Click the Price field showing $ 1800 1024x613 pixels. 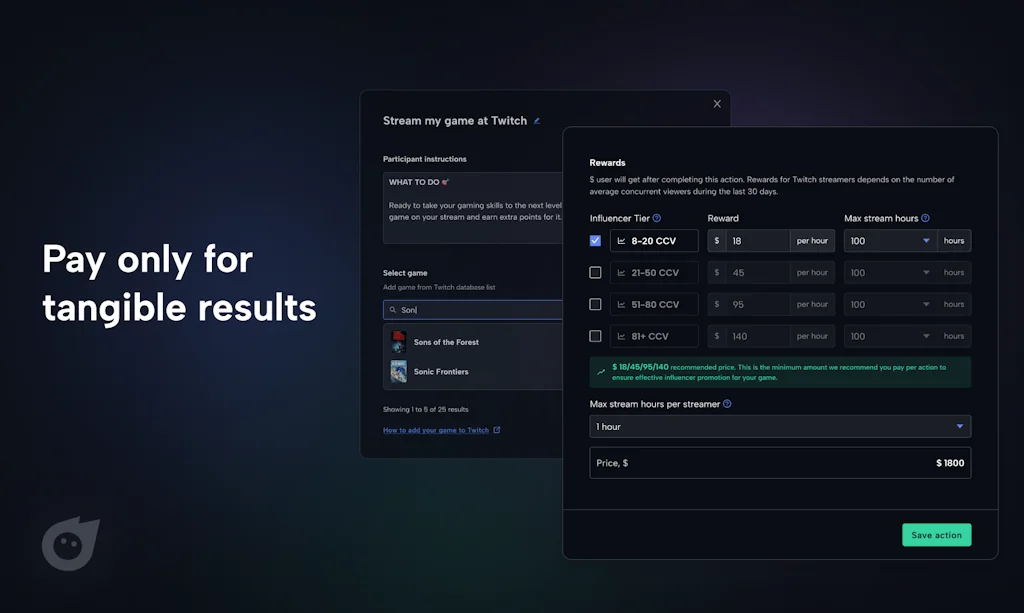pyautogui.click(x=780, y=463)
